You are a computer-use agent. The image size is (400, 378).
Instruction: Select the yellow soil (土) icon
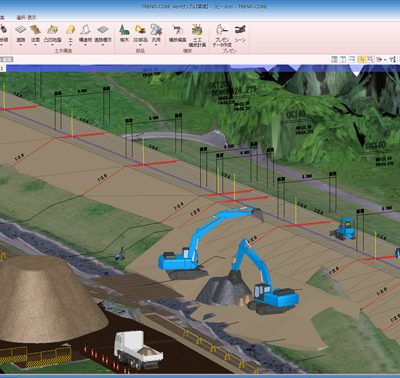coord(70,29)
